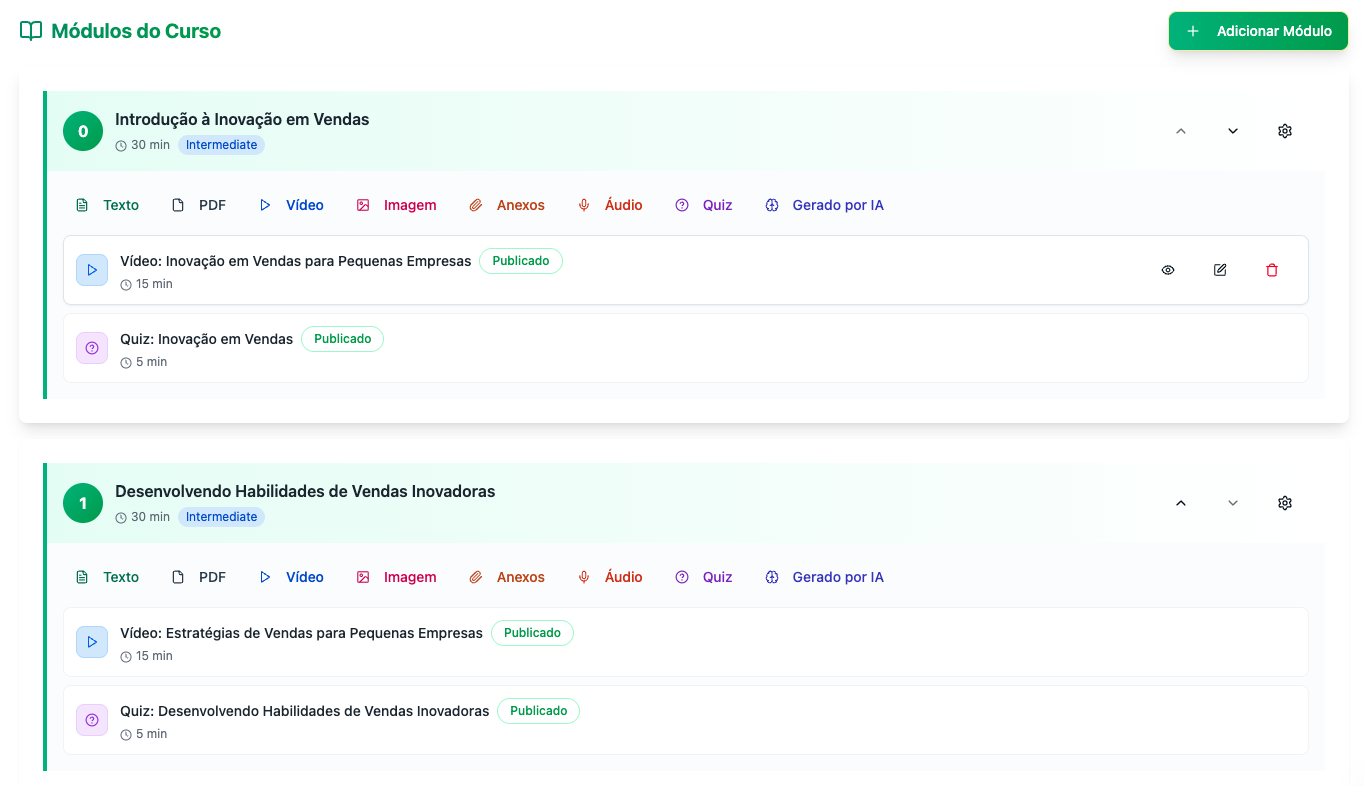Preview video lesson with the eye icon

(1168, 270)
